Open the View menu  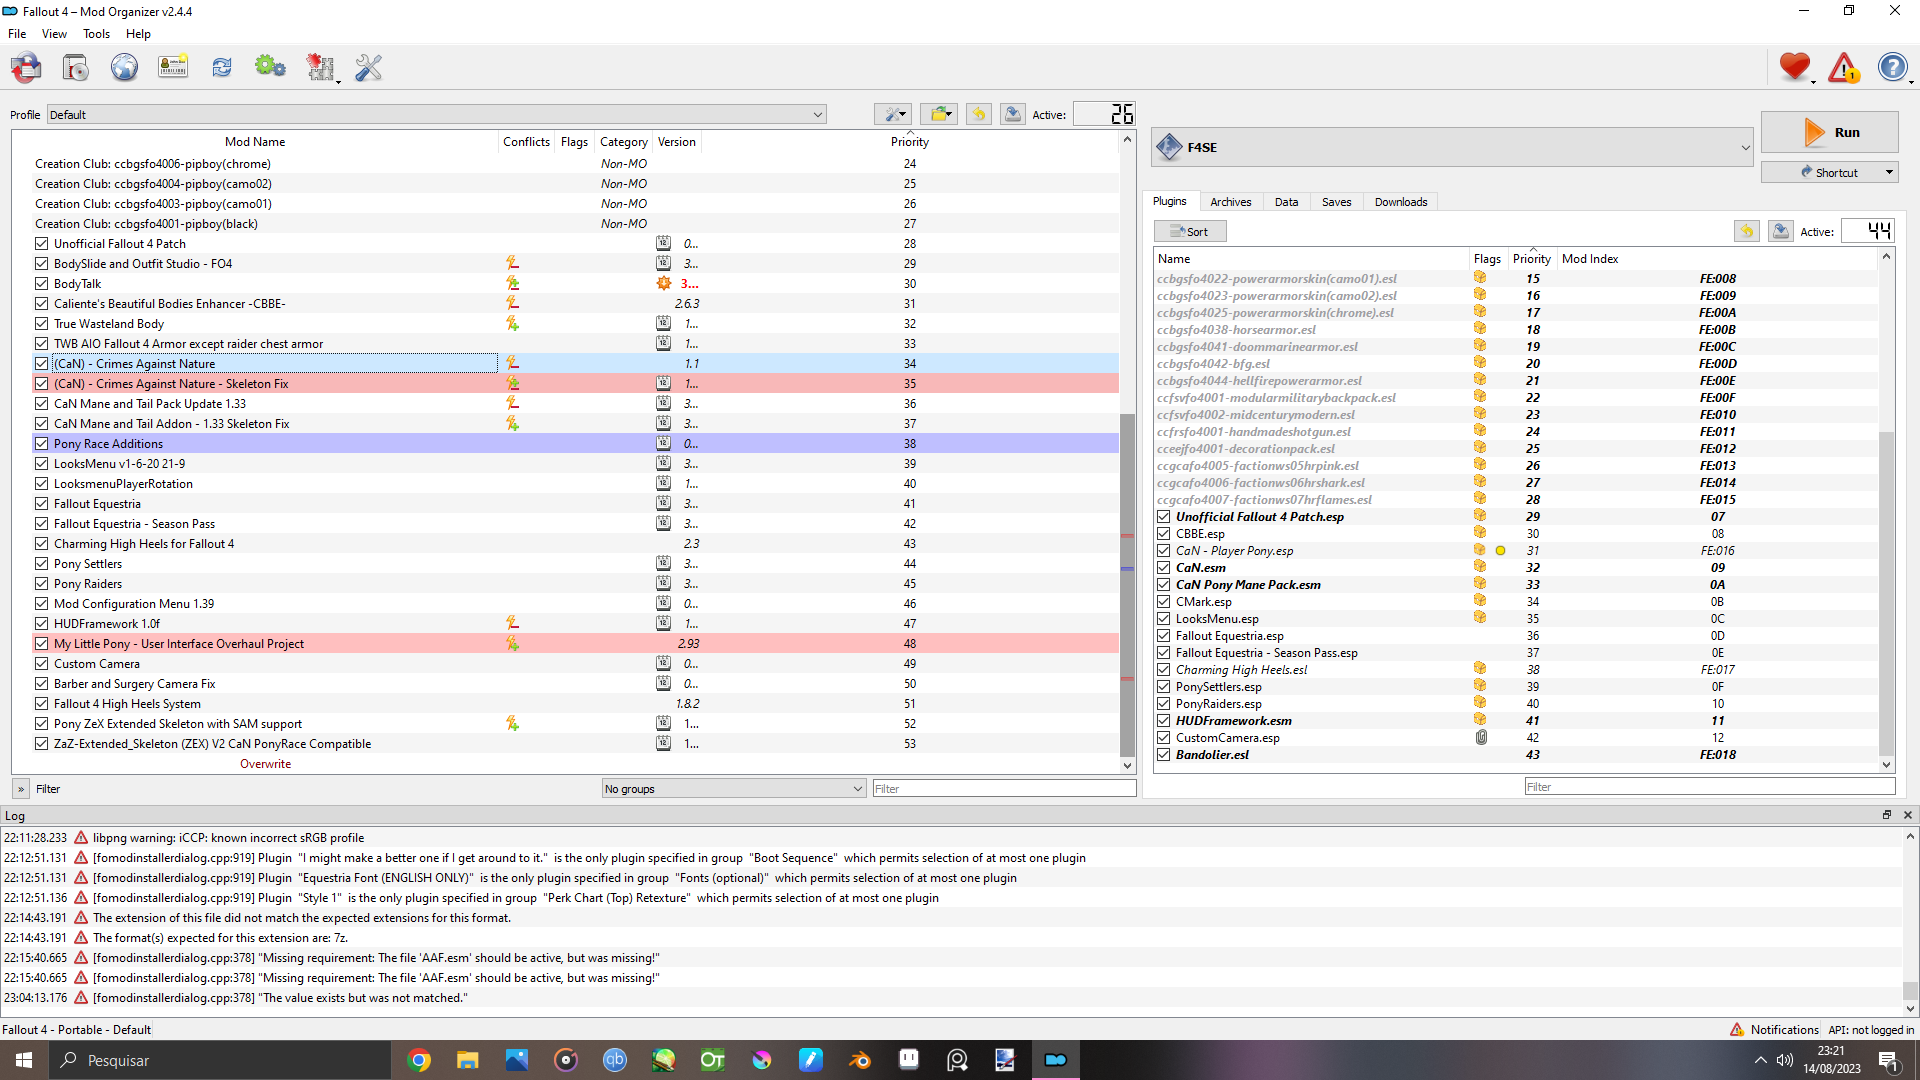54,33
